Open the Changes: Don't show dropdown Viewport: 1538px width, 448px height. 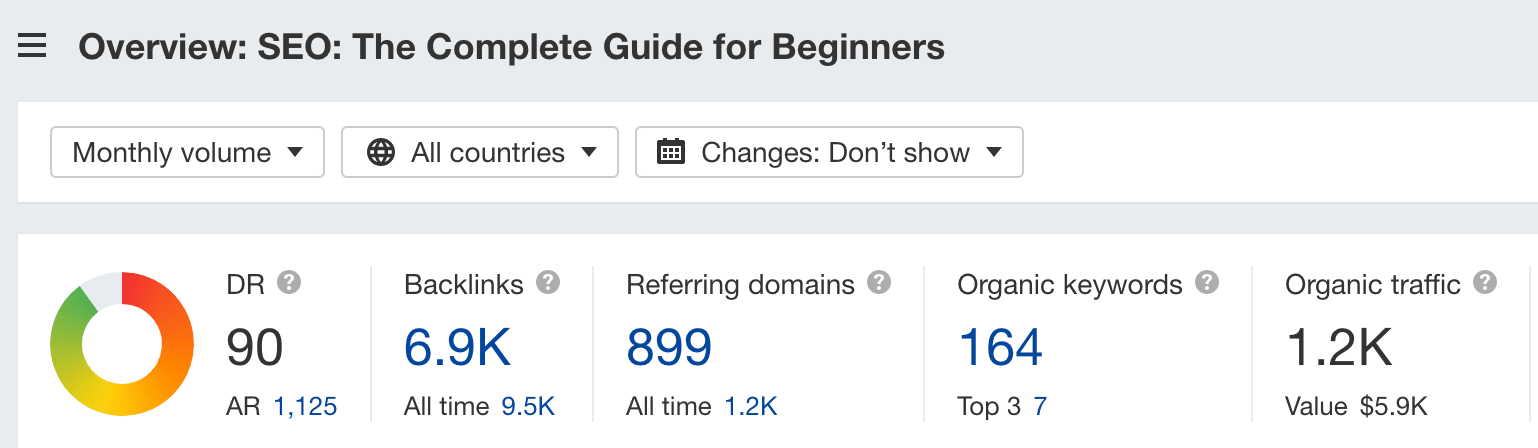pyautogui.click(x=829, y=152)
